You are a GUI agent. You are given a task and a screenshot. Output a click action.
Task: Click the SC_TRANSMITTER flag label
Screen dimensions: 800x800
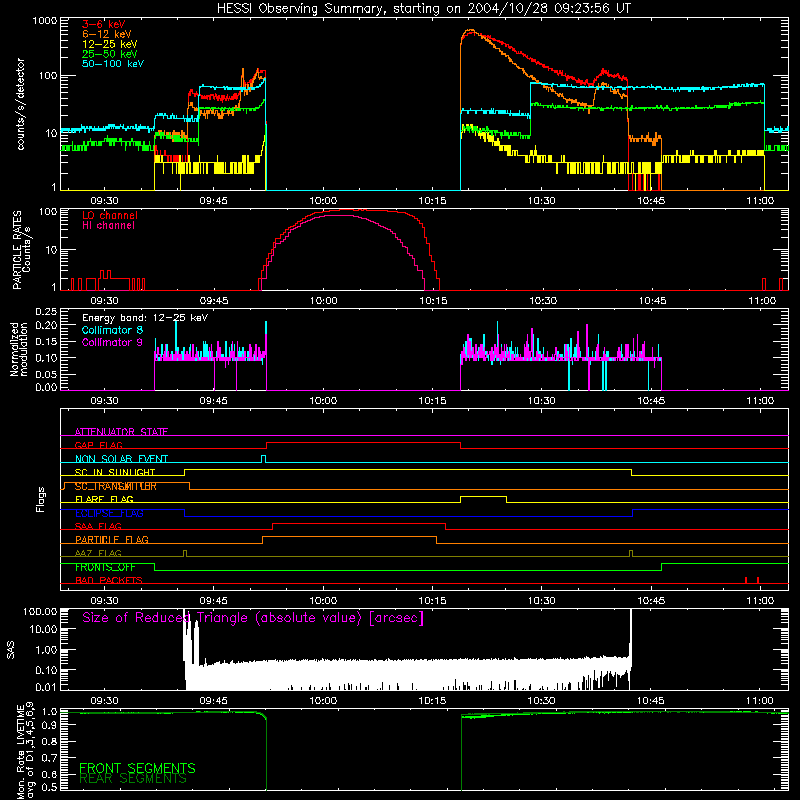116,486
